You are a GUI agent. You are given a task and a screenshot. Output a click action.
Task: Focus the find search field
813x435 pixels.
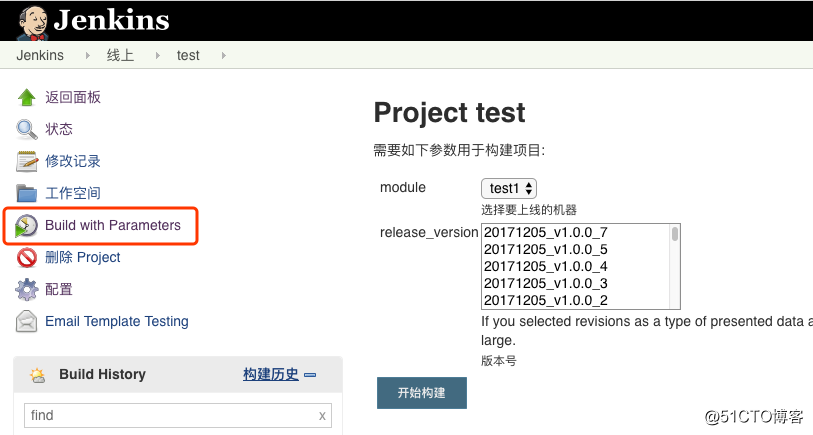tap(178, 416)
